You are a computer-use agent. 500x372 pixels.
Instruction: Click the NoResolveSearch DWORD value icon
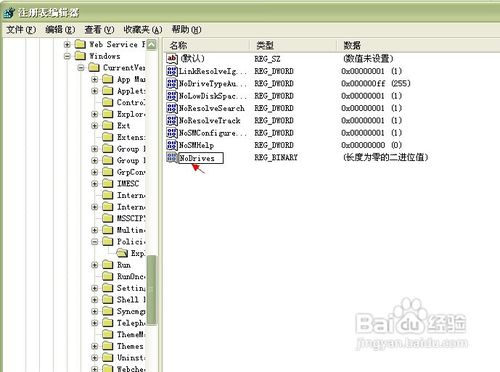pos(172,108)
